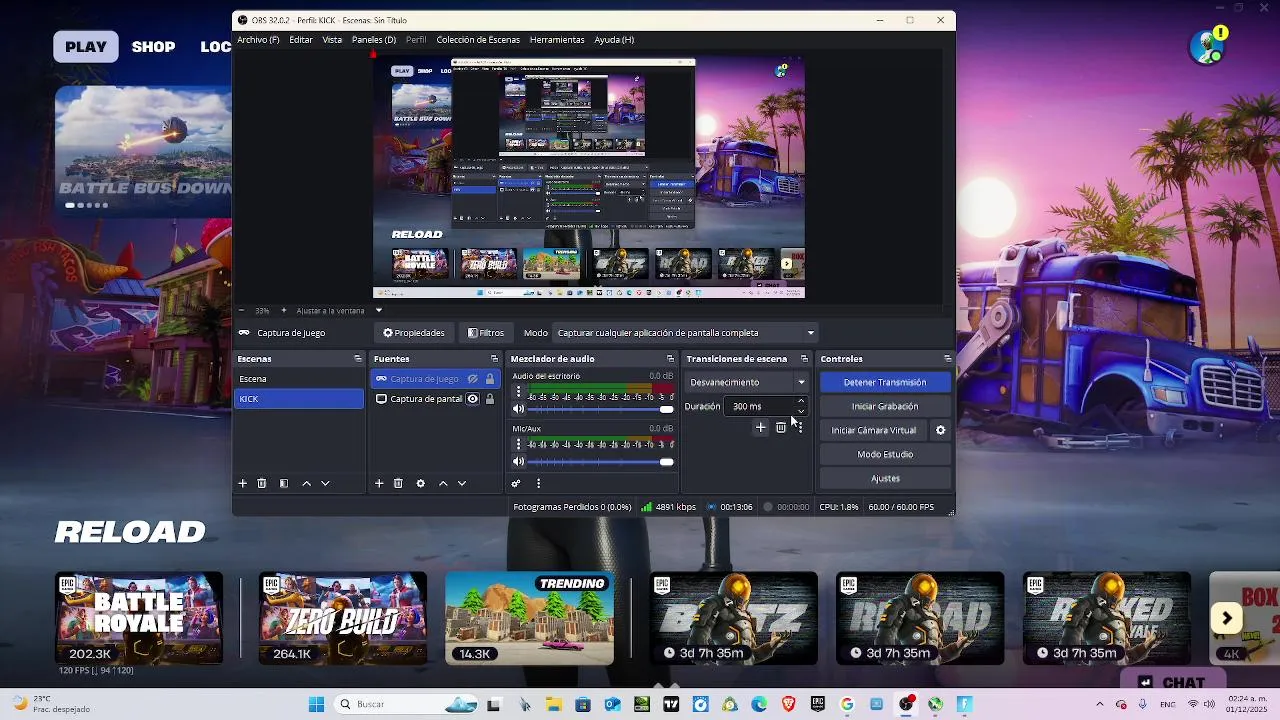Enable Modo Estudio
Image resolution: width=1280 pixels, height=720 pixels.
pyautogui.click(x=885, y=454)
